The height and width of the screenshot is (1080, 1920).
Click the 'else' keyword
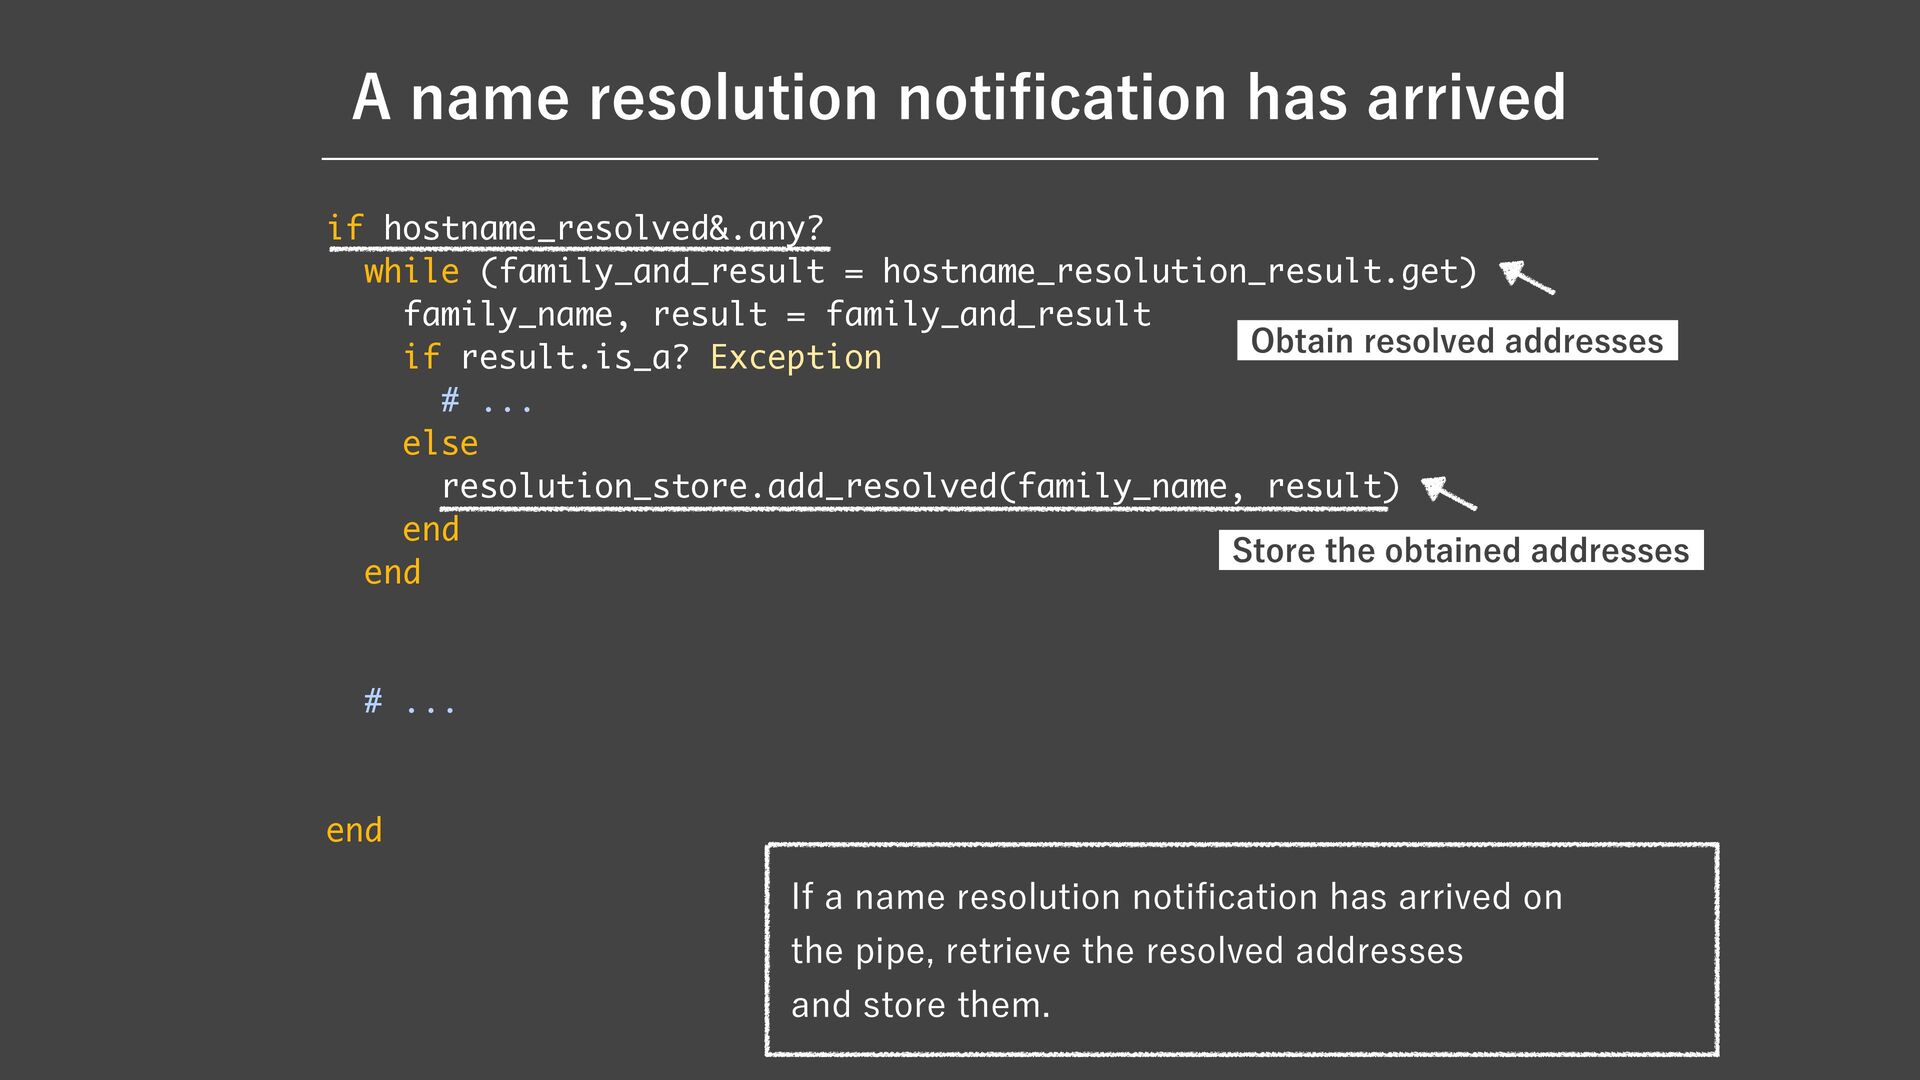point(440,444)
